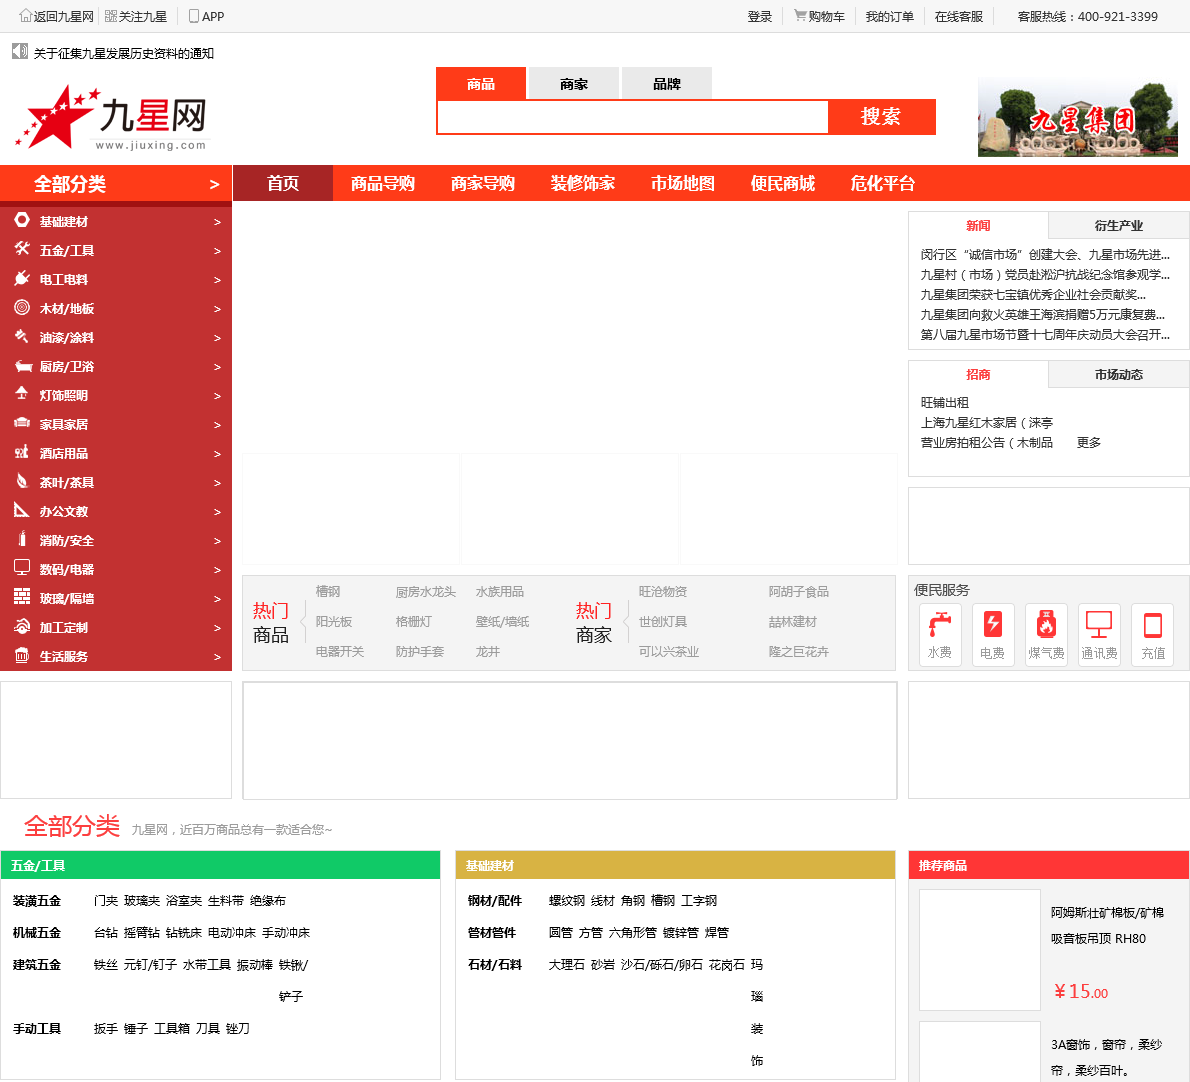The image size is (1190, 1082).
Task: Click the phone icon beside APP
Action: tap(194, 16)
